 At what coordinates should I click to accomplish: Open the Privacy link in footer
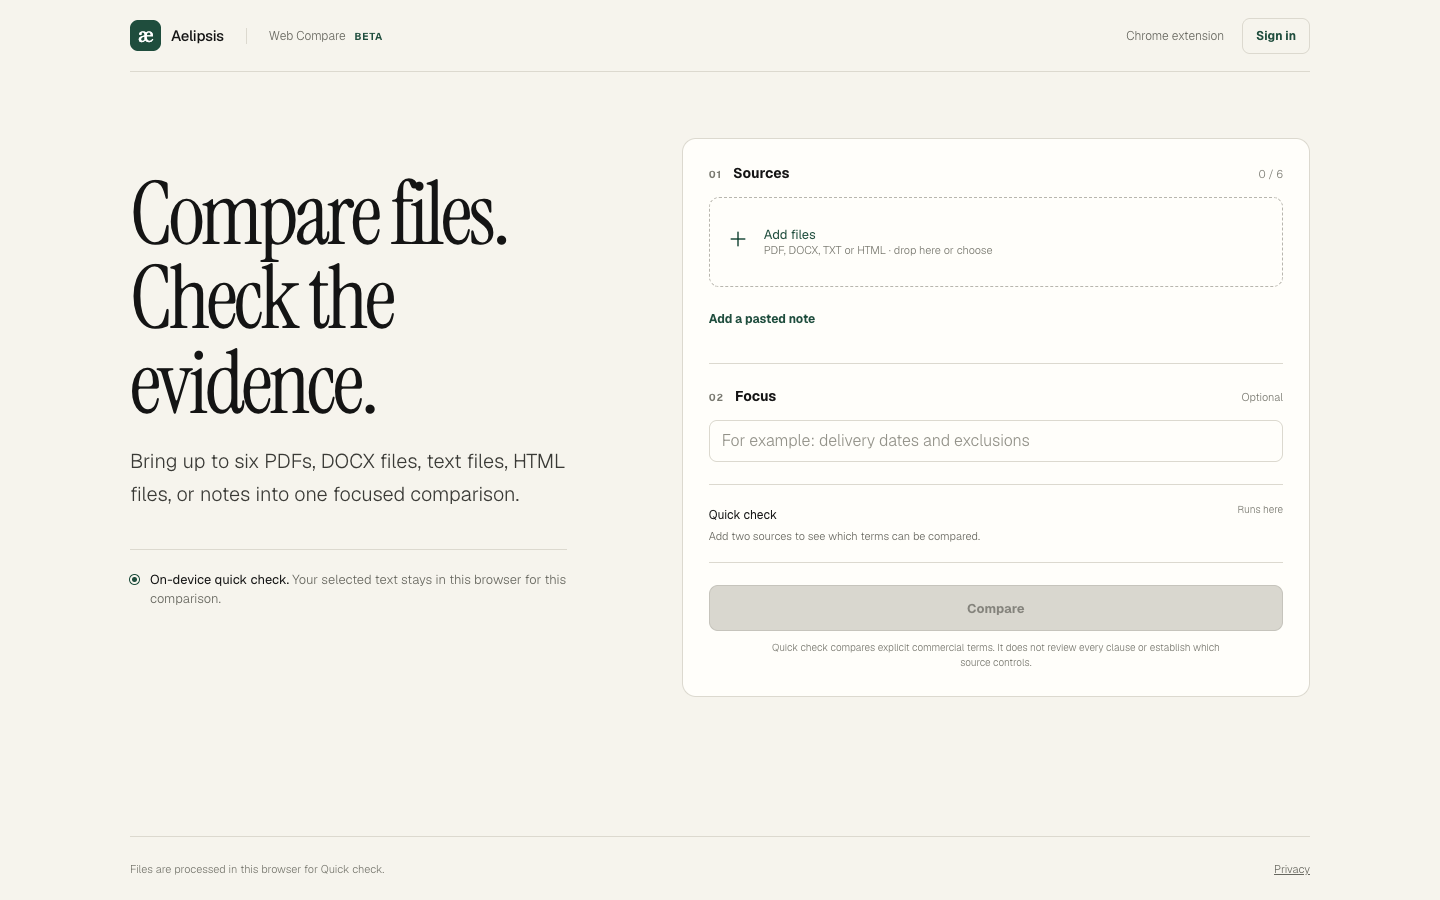click(x=1292, y=870)
